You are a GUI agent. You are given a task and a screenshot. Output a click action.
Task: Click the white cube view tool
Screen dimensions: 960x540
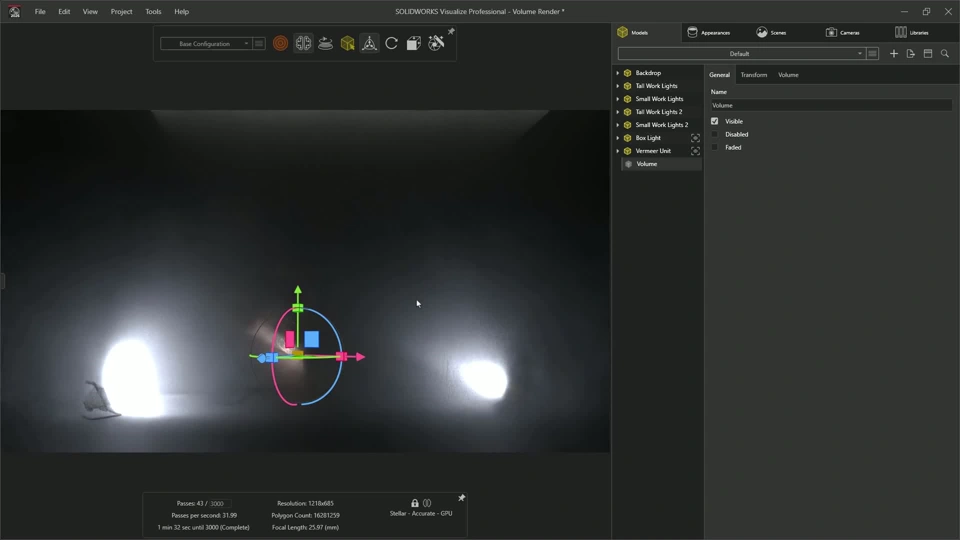tap(414, 43)
